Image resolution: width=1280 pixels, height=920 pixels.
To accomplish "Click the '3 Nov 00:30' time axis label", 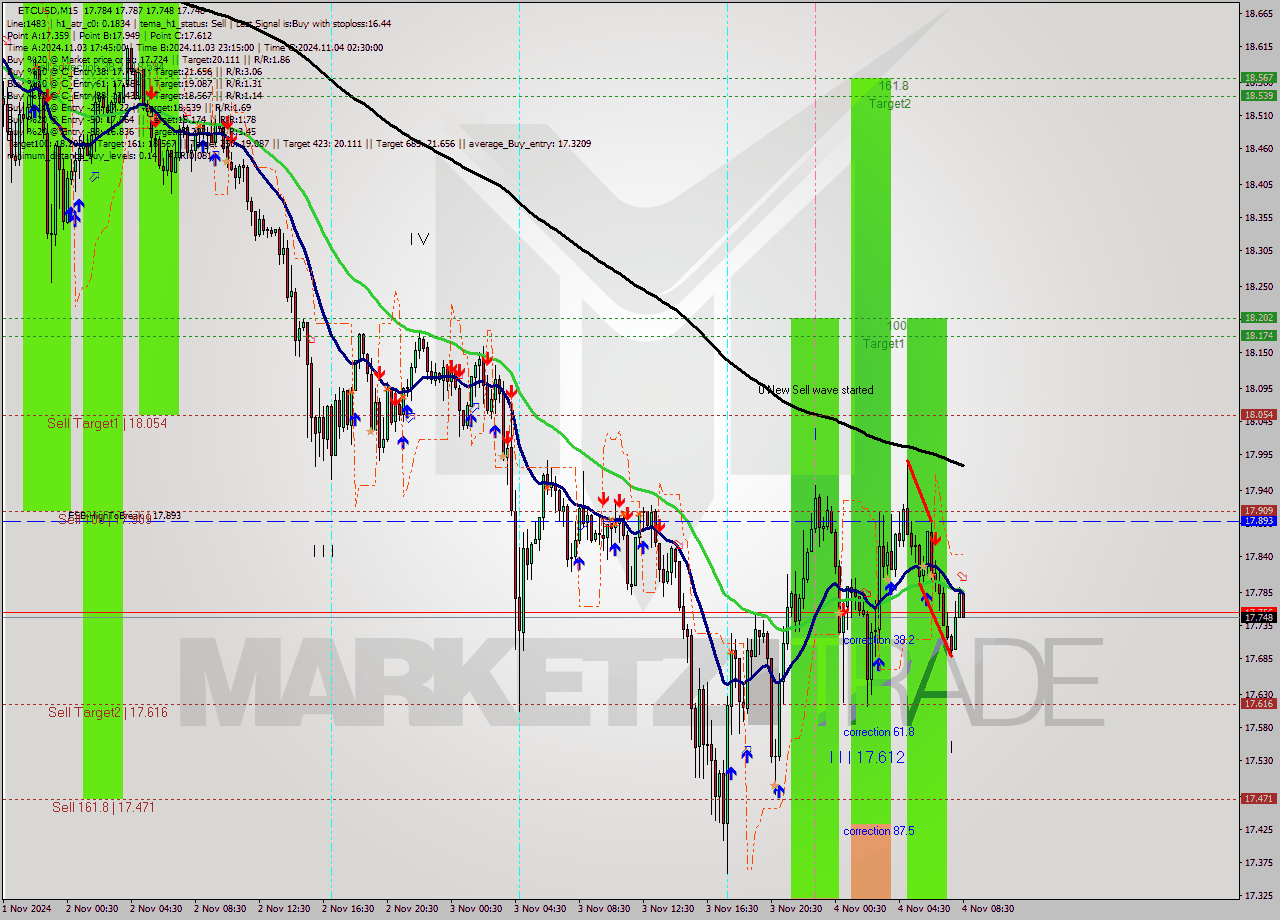I will (476, 909).
